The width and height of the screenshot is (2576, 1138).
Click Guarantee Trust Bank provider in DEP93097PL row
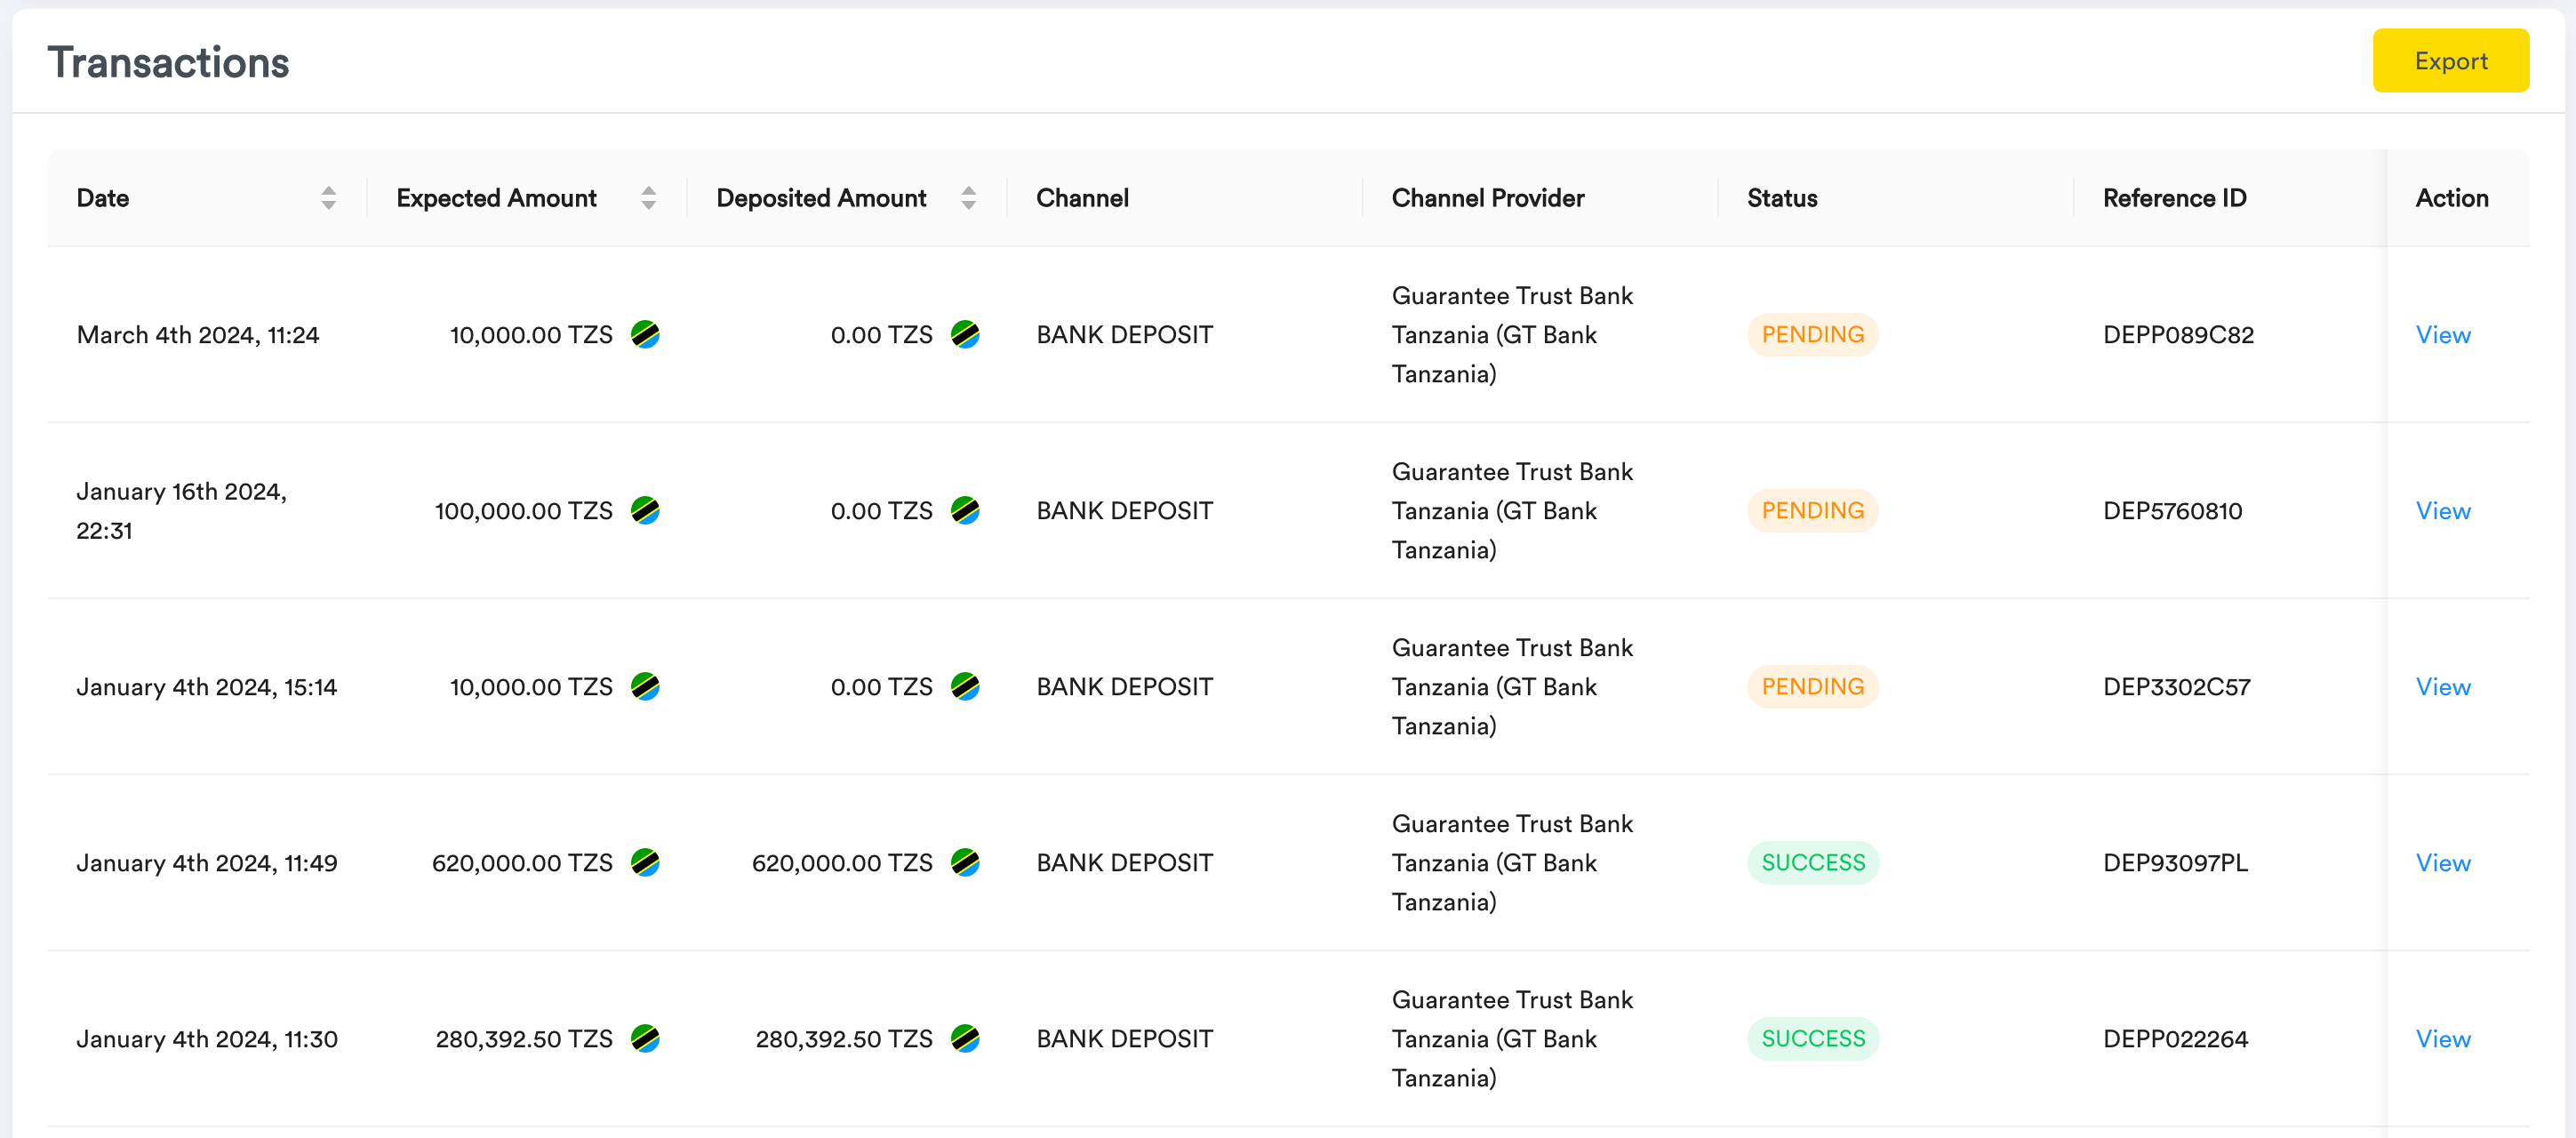click(x=1512, y=863)
